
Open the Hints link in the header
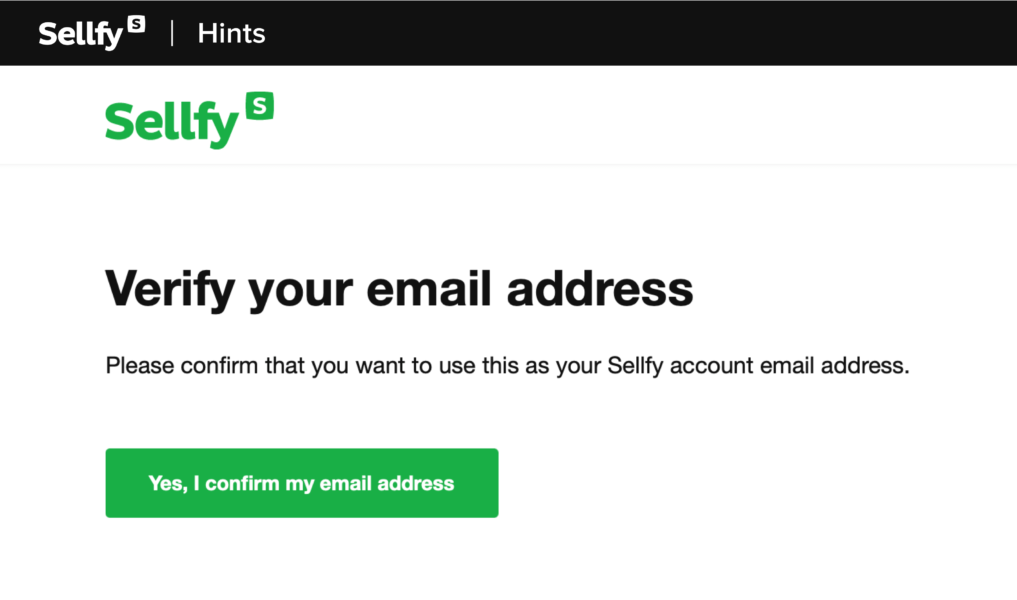[231, 34]
